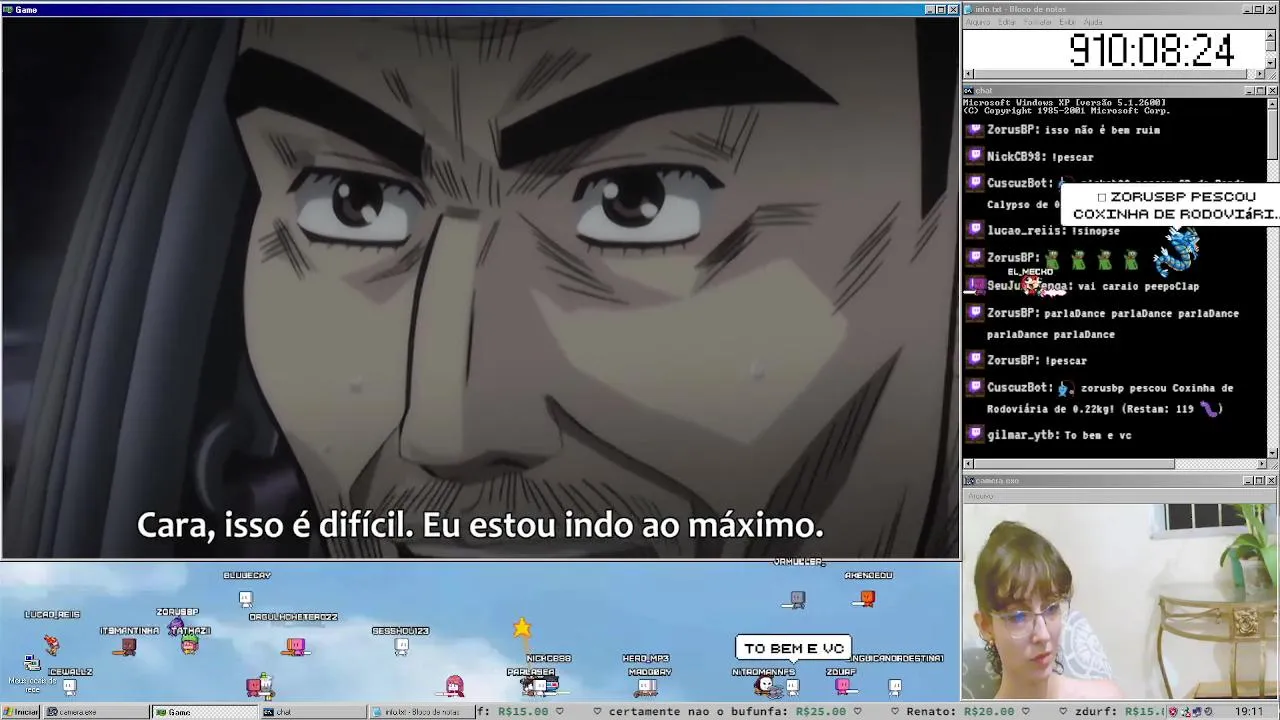Screen dimensions: 1280x720
Task: Open the Exibir menu in Notepad
Action: 1068,22
